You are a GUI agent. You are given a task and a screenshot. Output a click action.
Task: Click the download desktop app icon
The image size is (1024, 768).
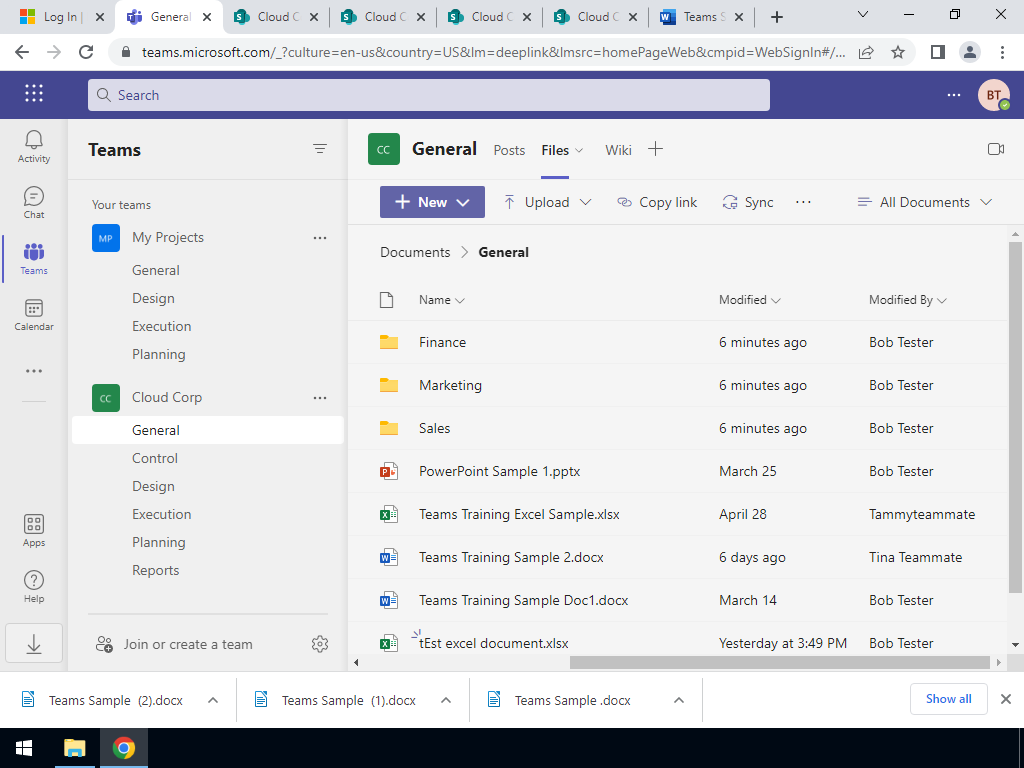pyautogui.click(x=34, y=643)
